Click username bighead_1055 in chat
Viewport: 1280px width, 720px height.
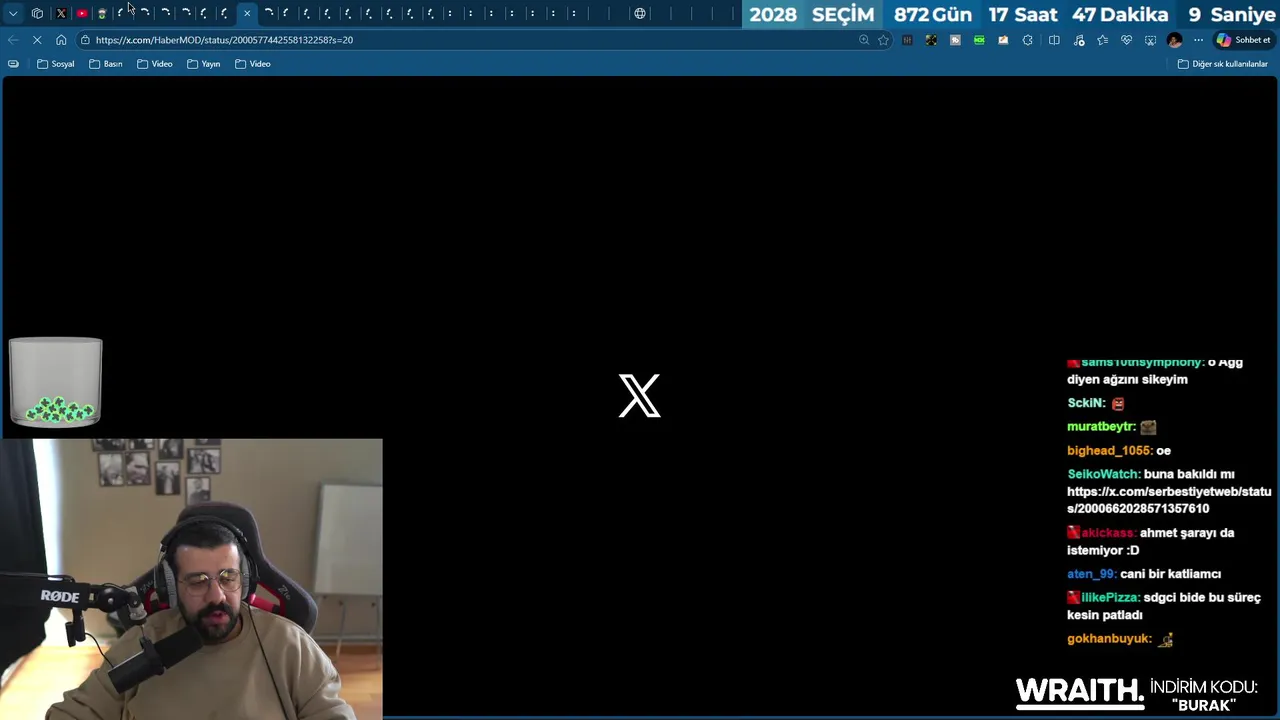[x=1110, y=451]
